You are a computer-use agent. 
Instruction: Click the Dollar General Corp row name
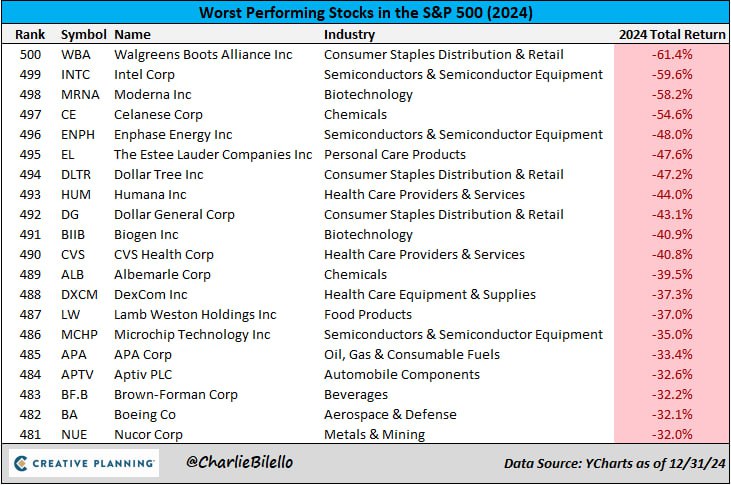click(x=174, y=215)
